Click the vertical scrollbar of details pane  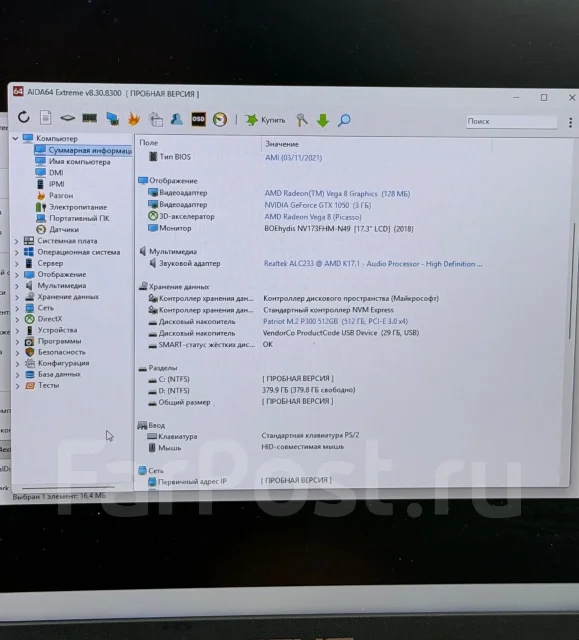tap(571, 282)
